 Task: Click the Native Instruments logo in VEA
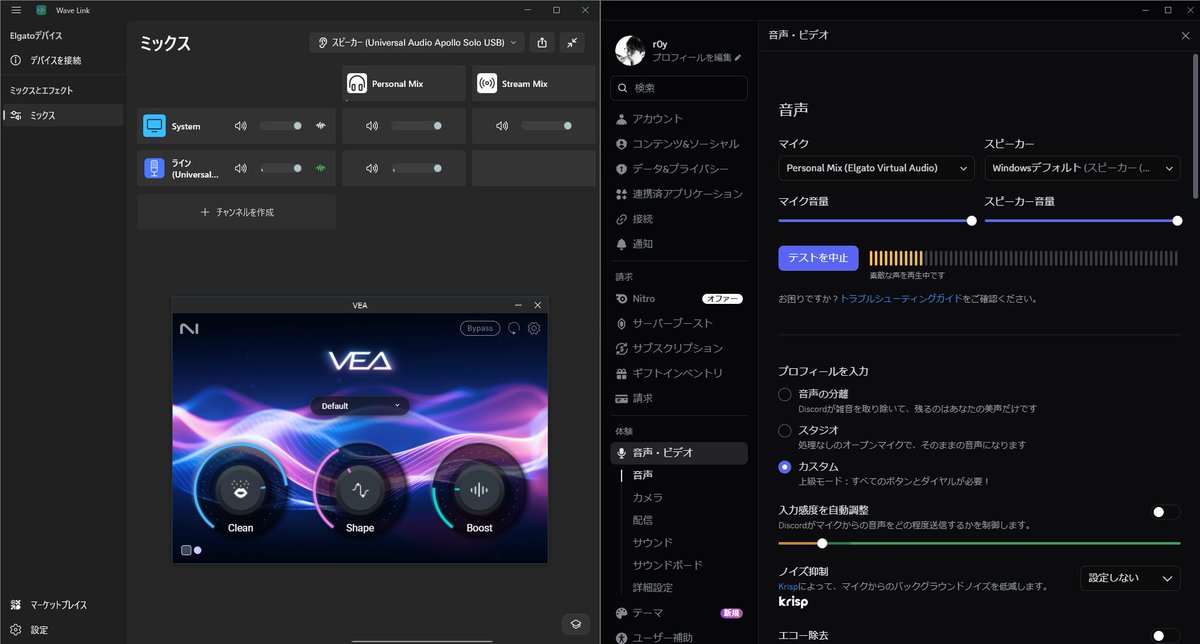(x=189, y=328)
